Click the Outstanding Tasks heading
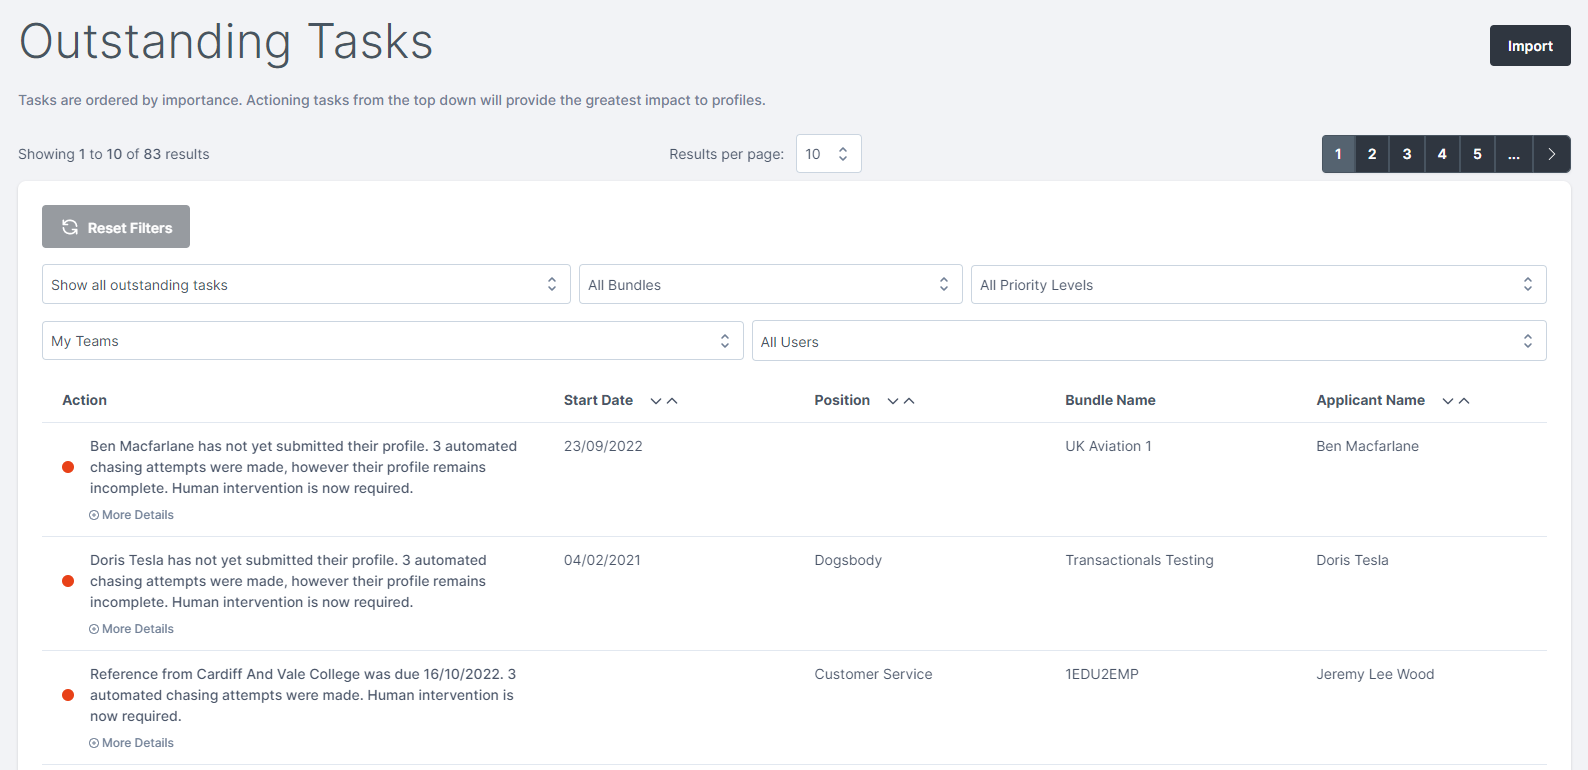The image size is (1588, 770). [x=226, y=42]
